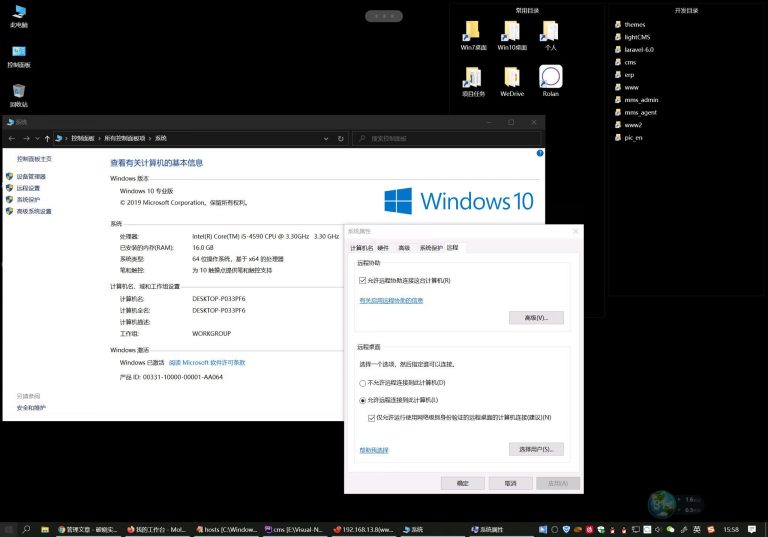
Task: Open the mms_admin folder entry
Action: point(637,100)
